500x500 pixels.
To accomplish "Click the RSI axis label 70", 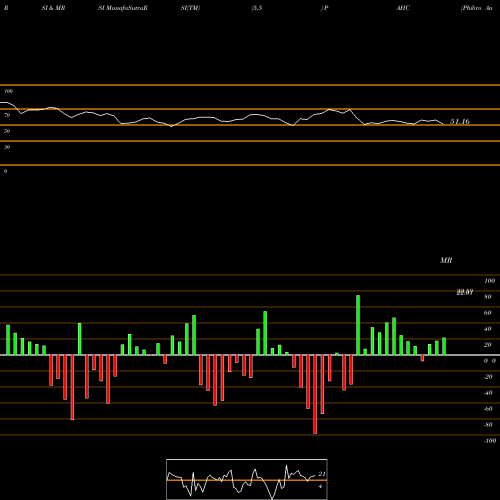I will (x=7, y=115).
